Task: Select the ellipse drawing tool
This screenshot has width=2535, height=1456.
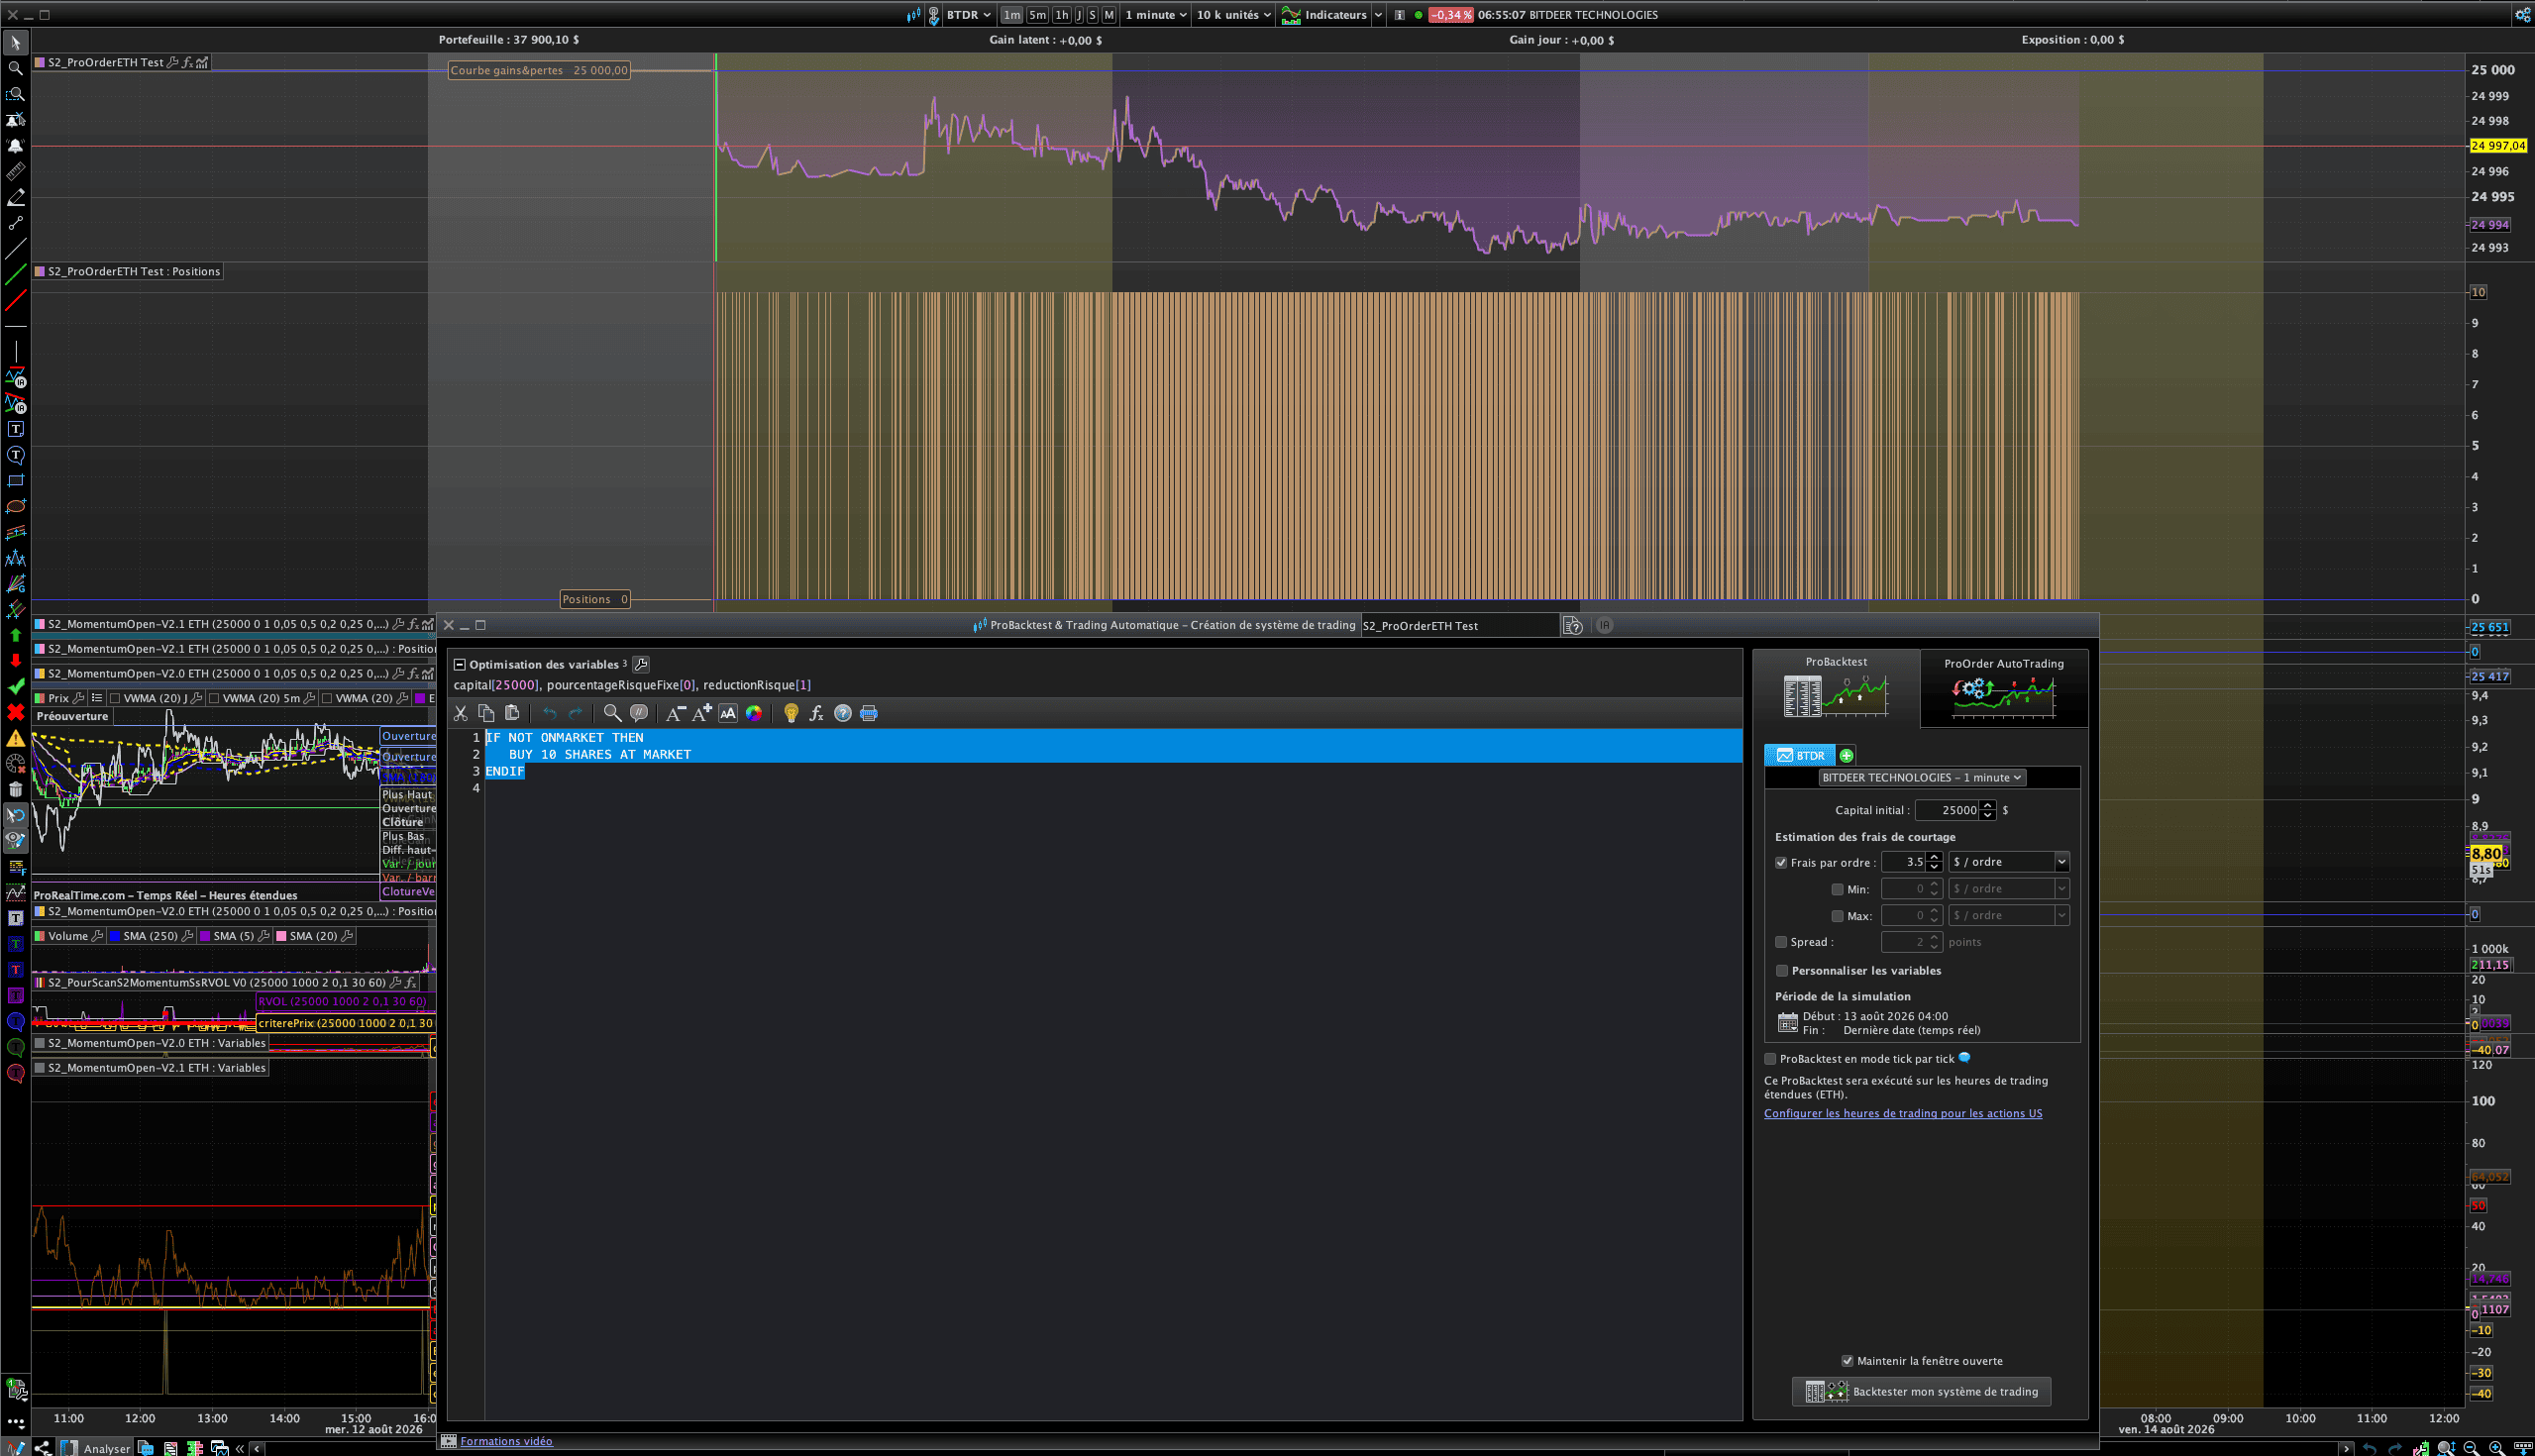Action: pyautogui.click(x=16, y=507)
